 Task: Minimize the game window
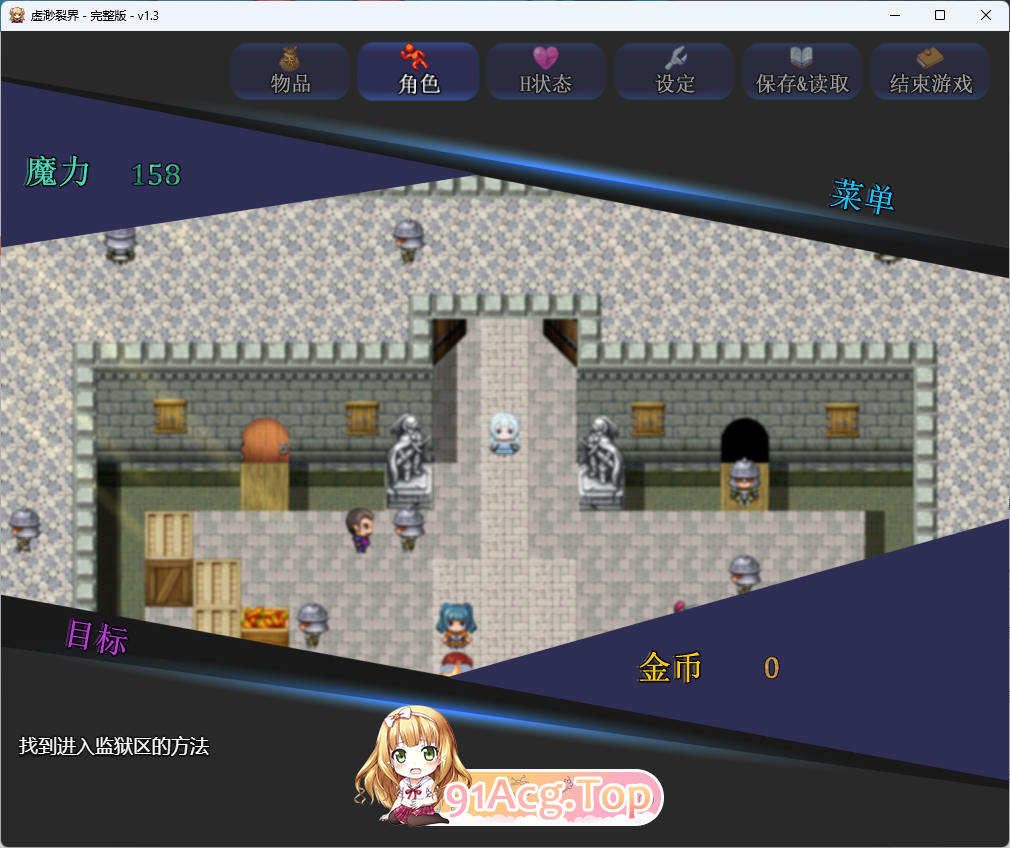click(x=895, y=15)
